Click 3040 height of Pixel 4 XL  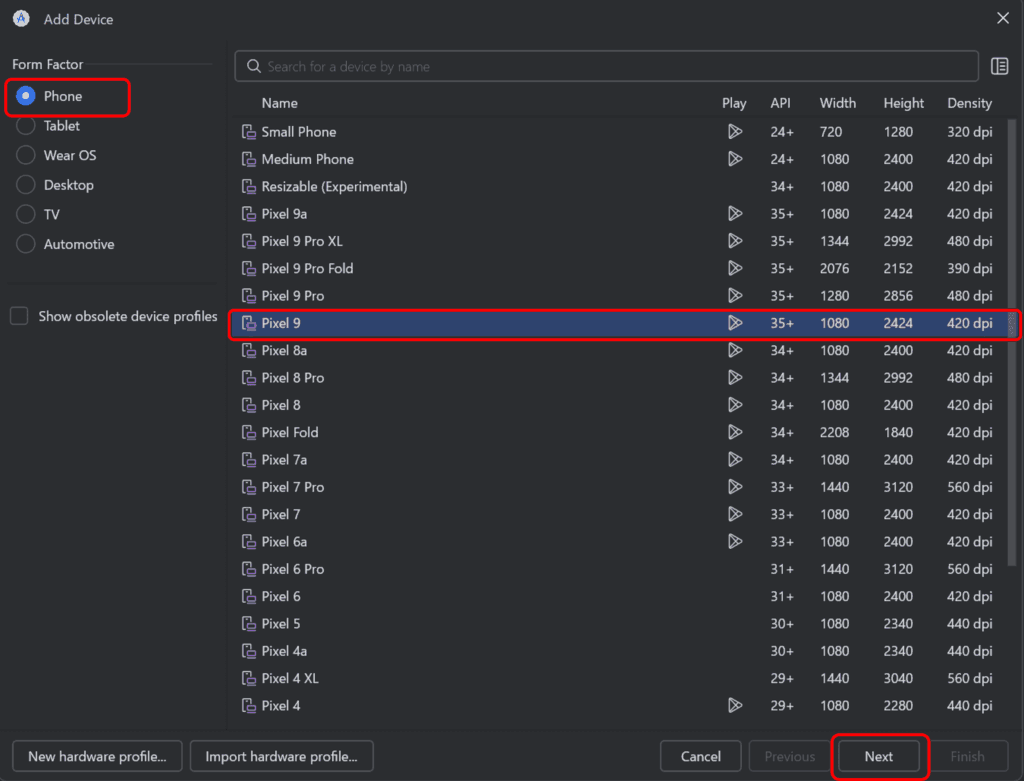[898, 678]
